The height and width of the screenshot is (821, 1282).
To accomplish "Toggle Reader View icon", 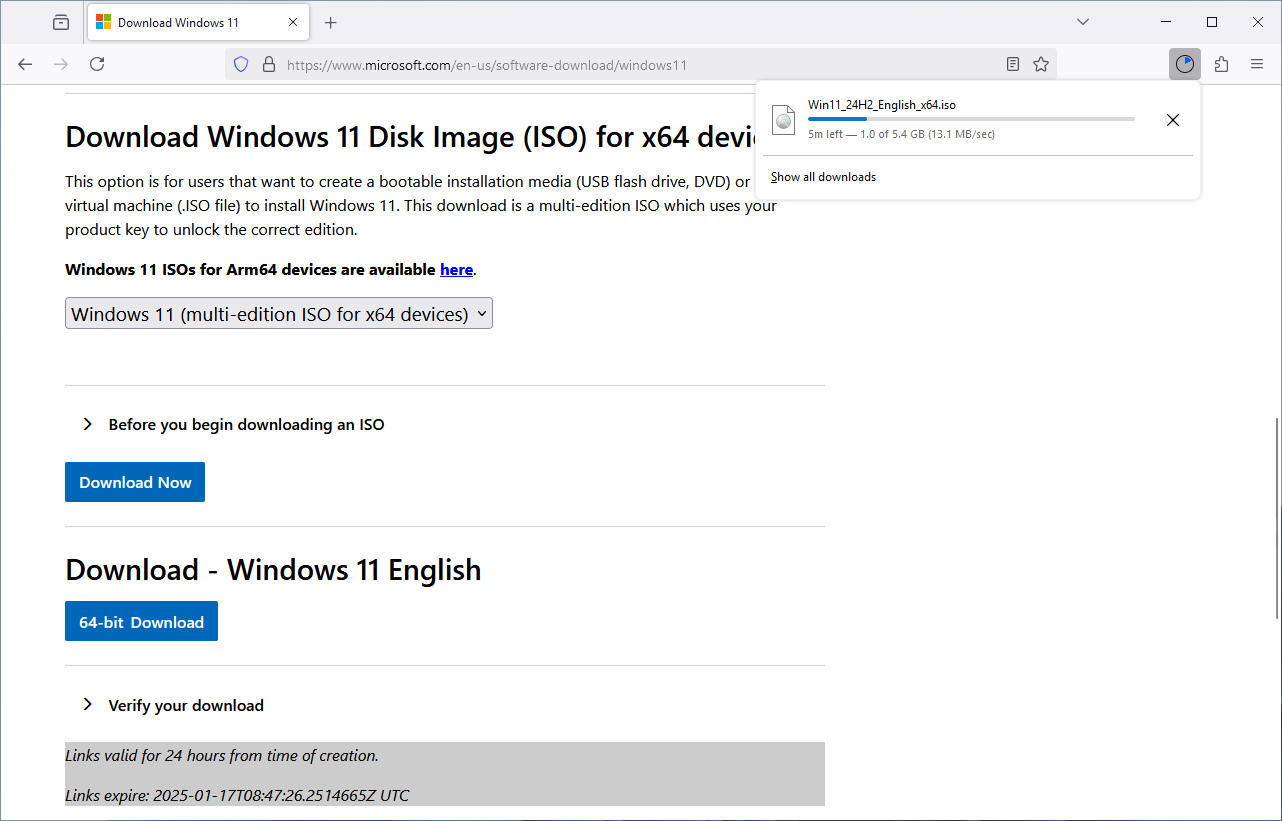I will click(1013, 64).
